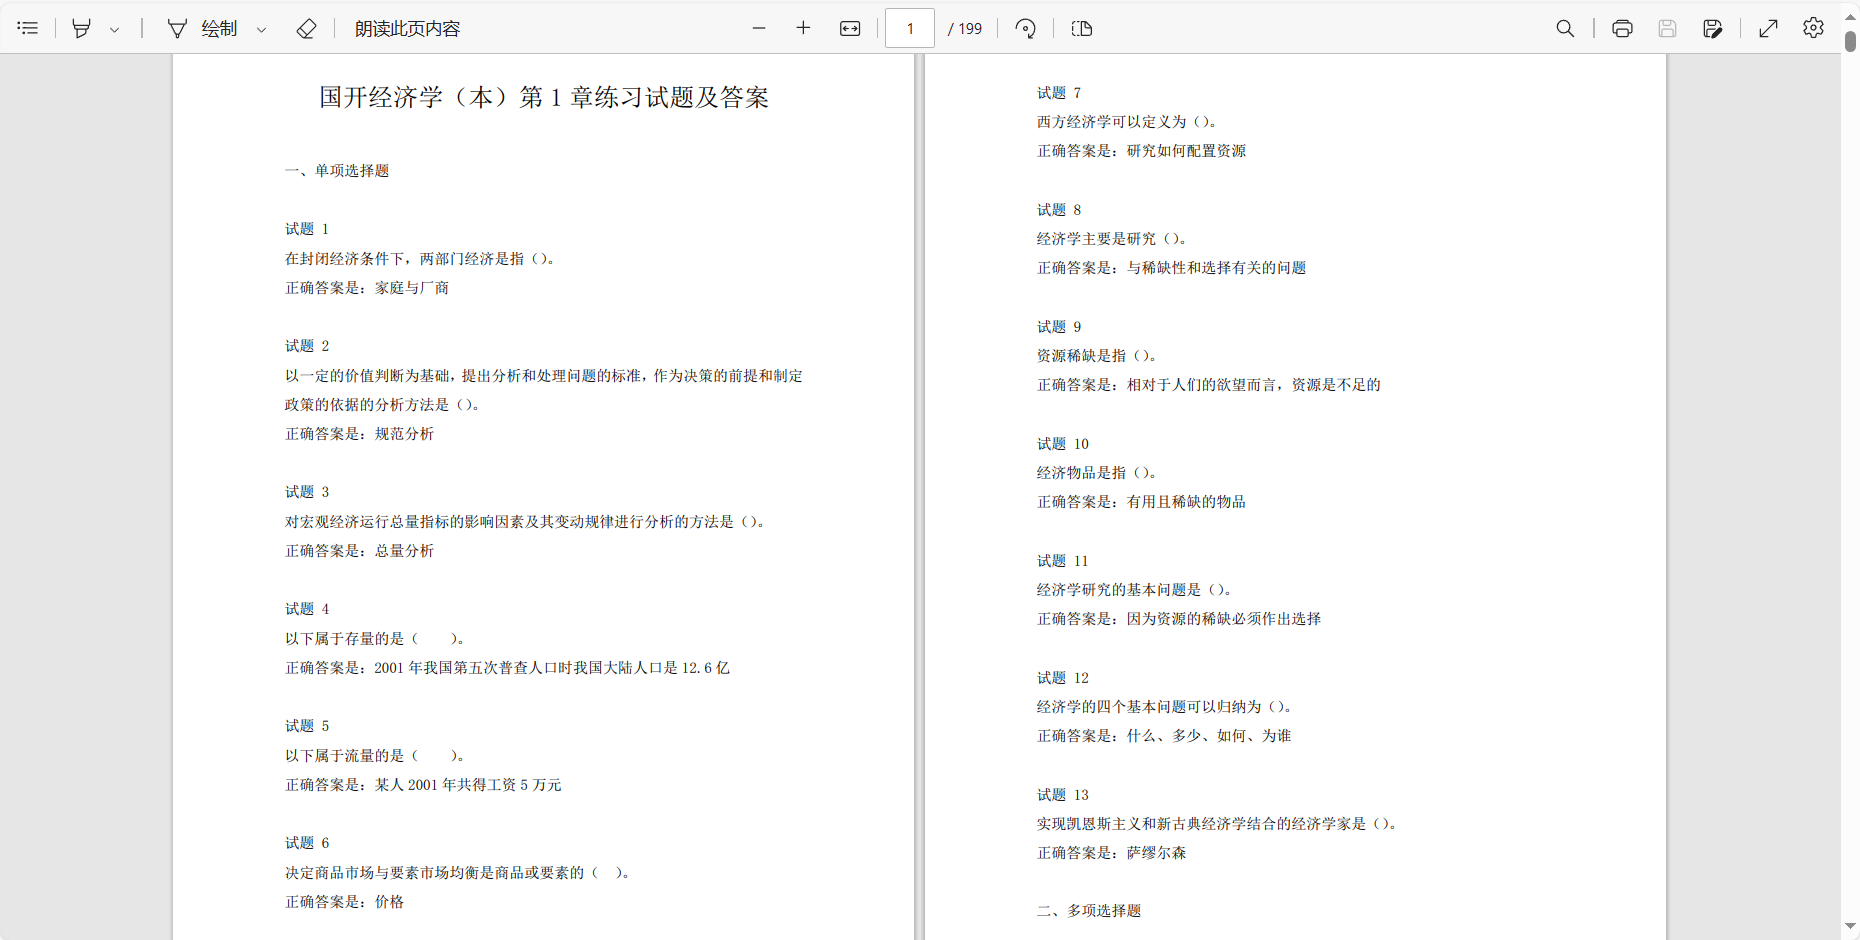Click the answer line 规范分析

[359, 434]
